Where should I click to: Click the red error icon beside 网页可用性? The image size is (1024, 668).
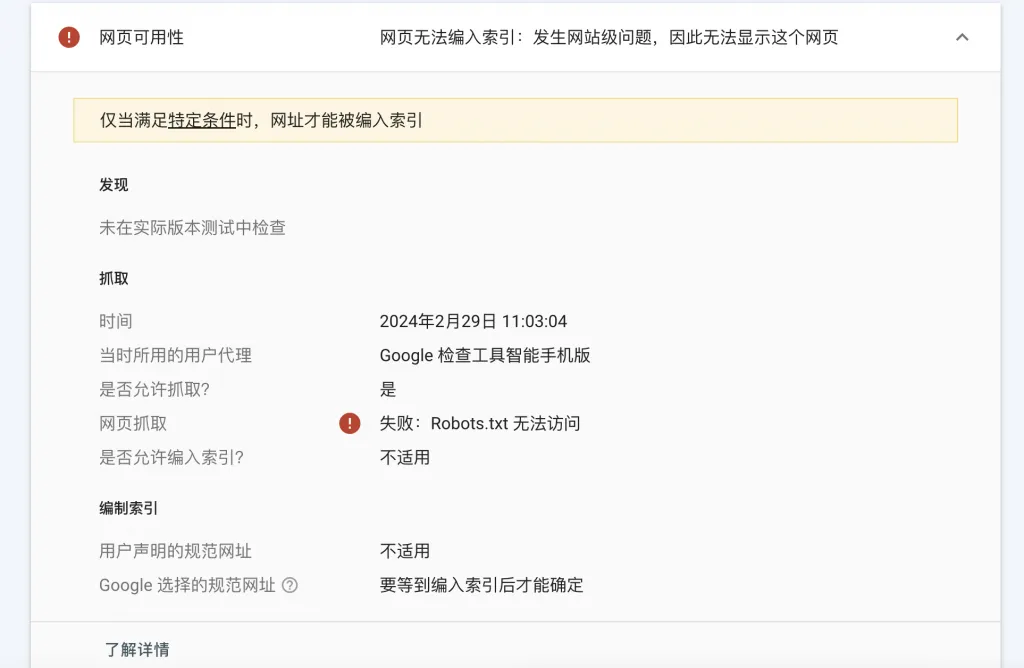tap(69, 38)
